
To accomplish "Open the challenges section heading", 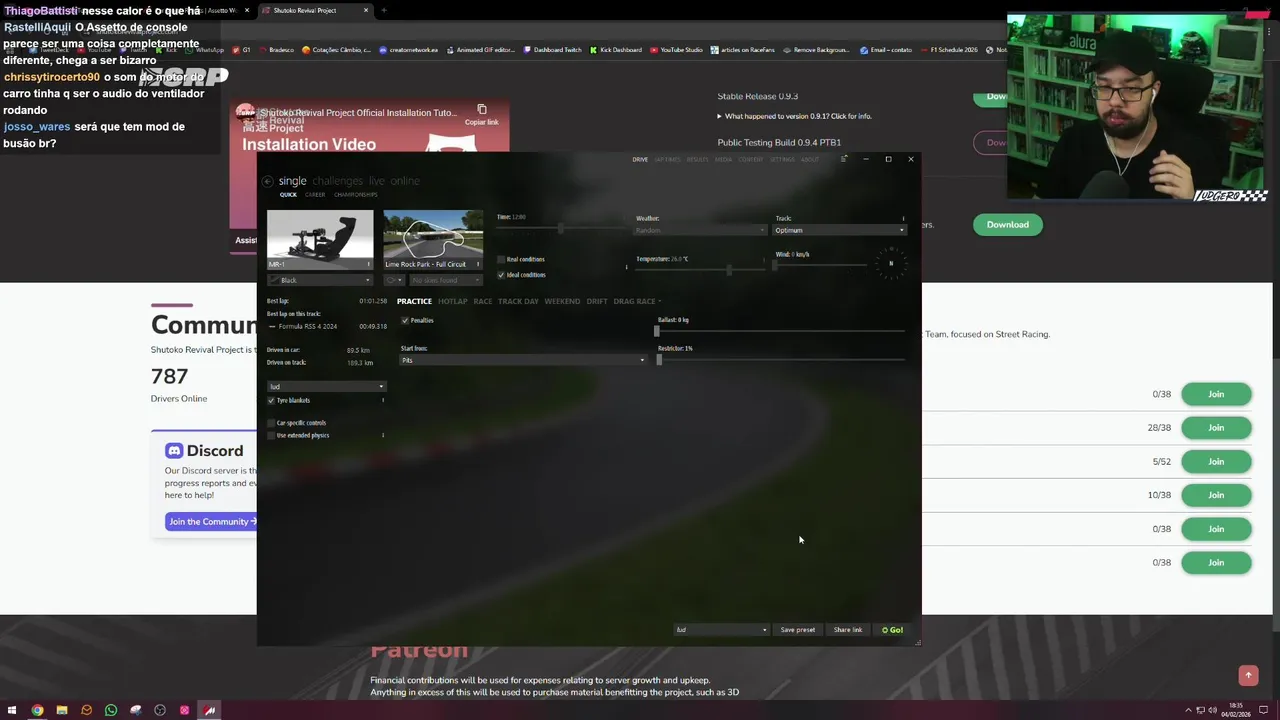I will click(x=337, y=181).
